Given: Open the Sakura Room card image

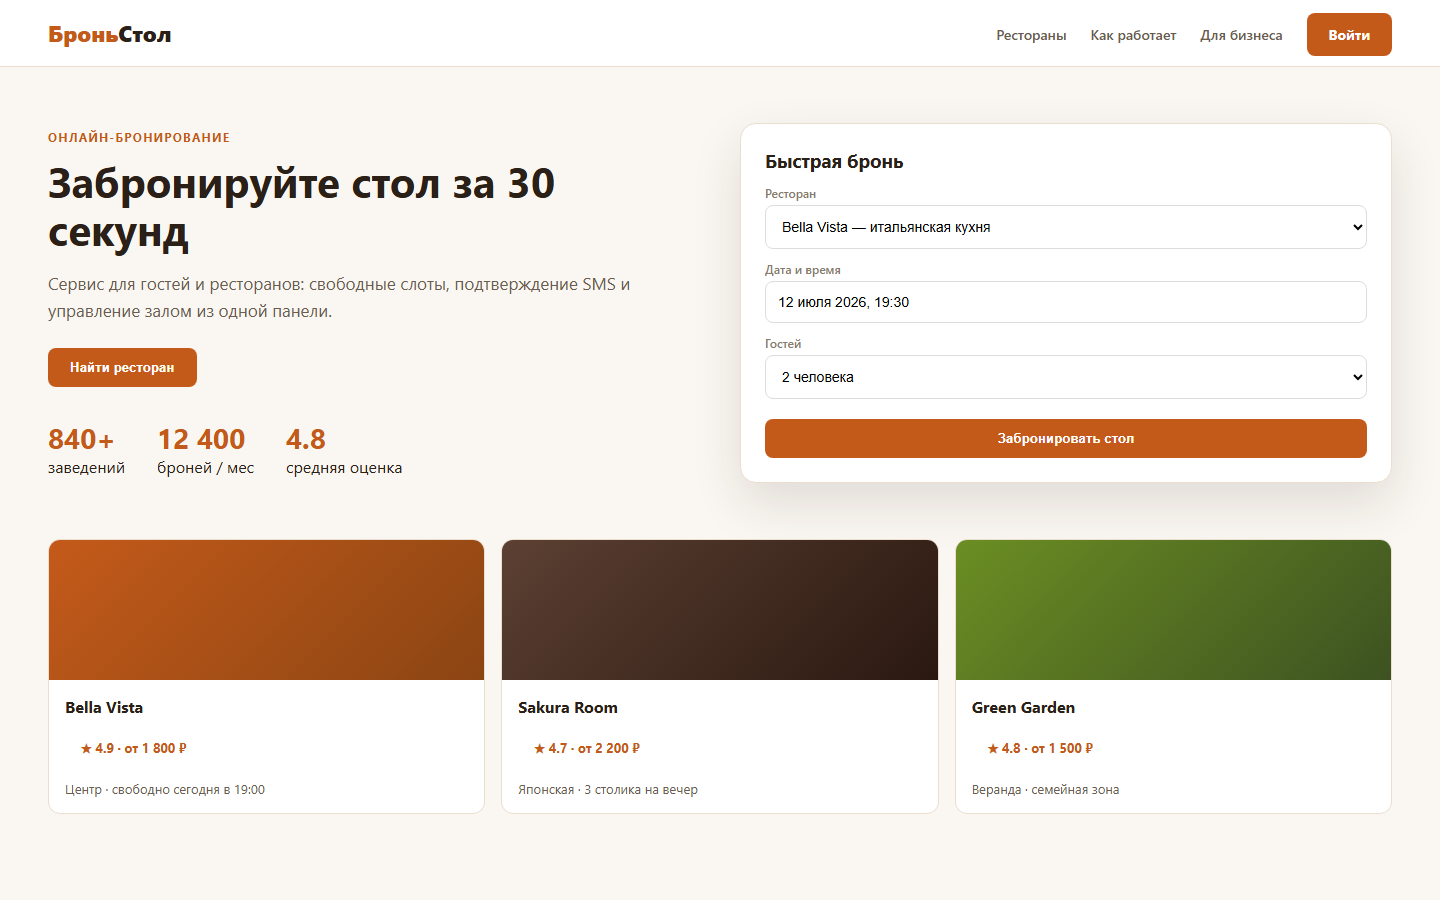Looking at the screenshot, I should [x=720, y=610].
